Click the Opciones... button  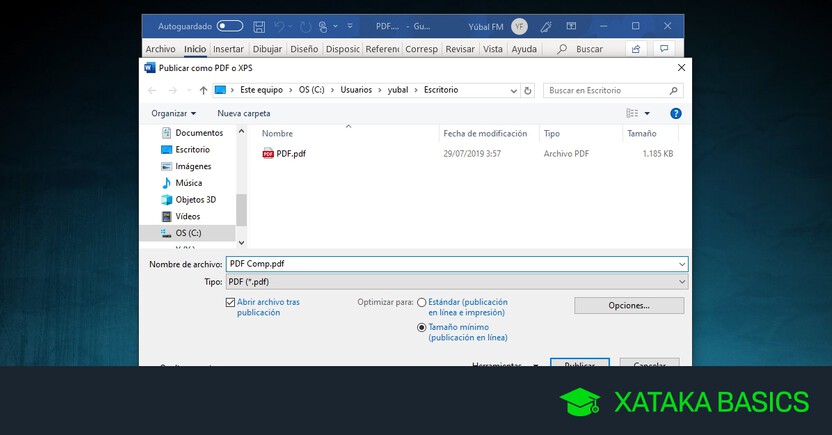click(x=629, y=305)
